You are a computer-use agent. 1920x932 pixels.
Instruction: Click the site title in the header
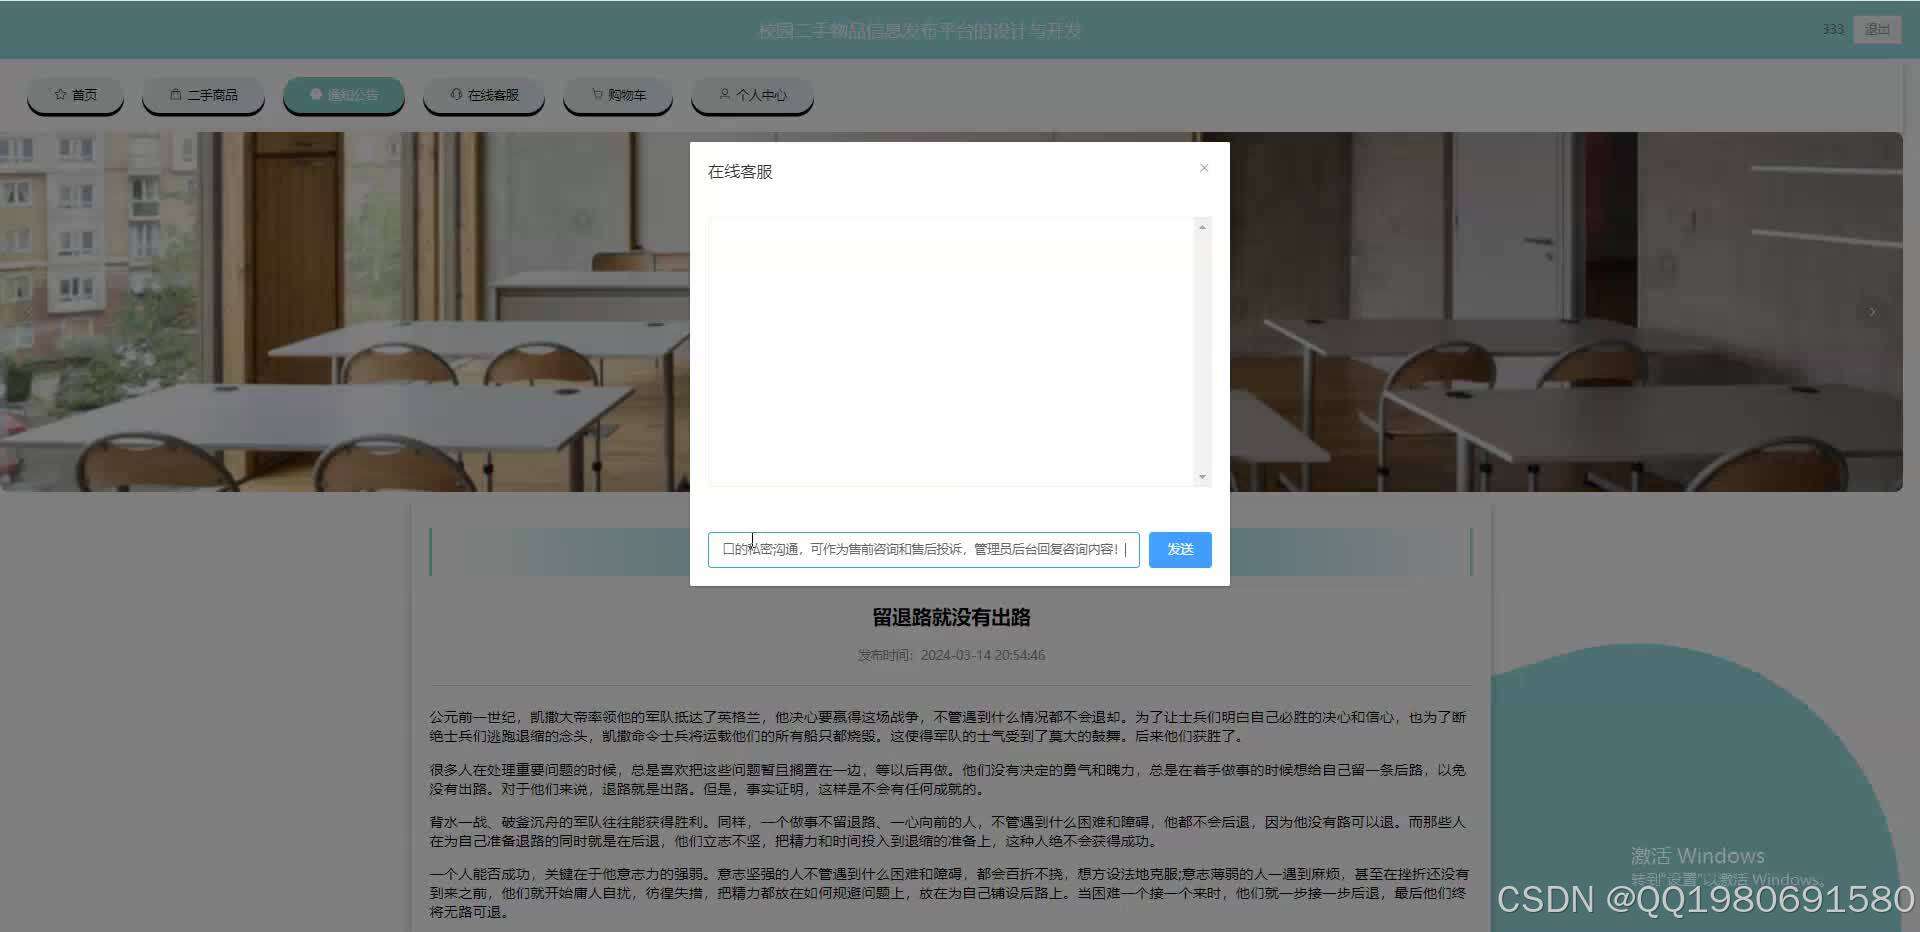(x=919, y=30)
